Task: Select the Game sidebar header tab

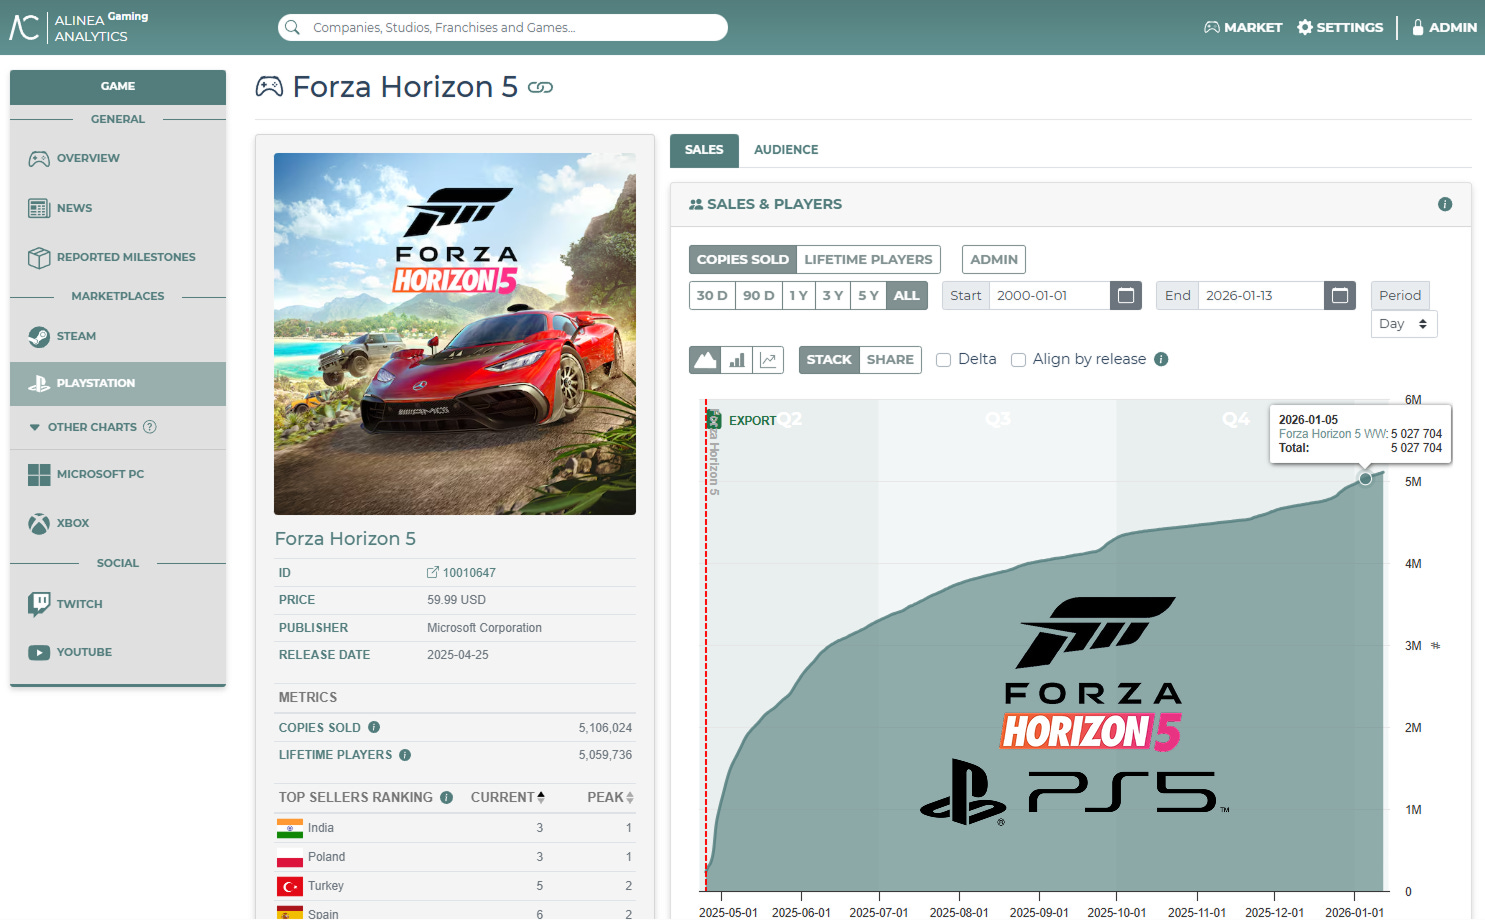Action: click(118, 87)
